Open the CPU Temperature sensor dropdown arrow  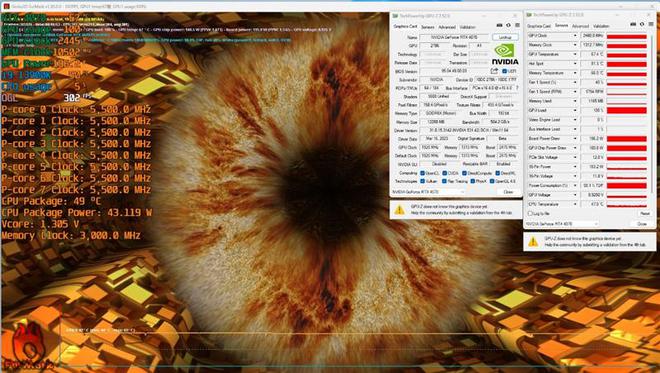[575, 204]
